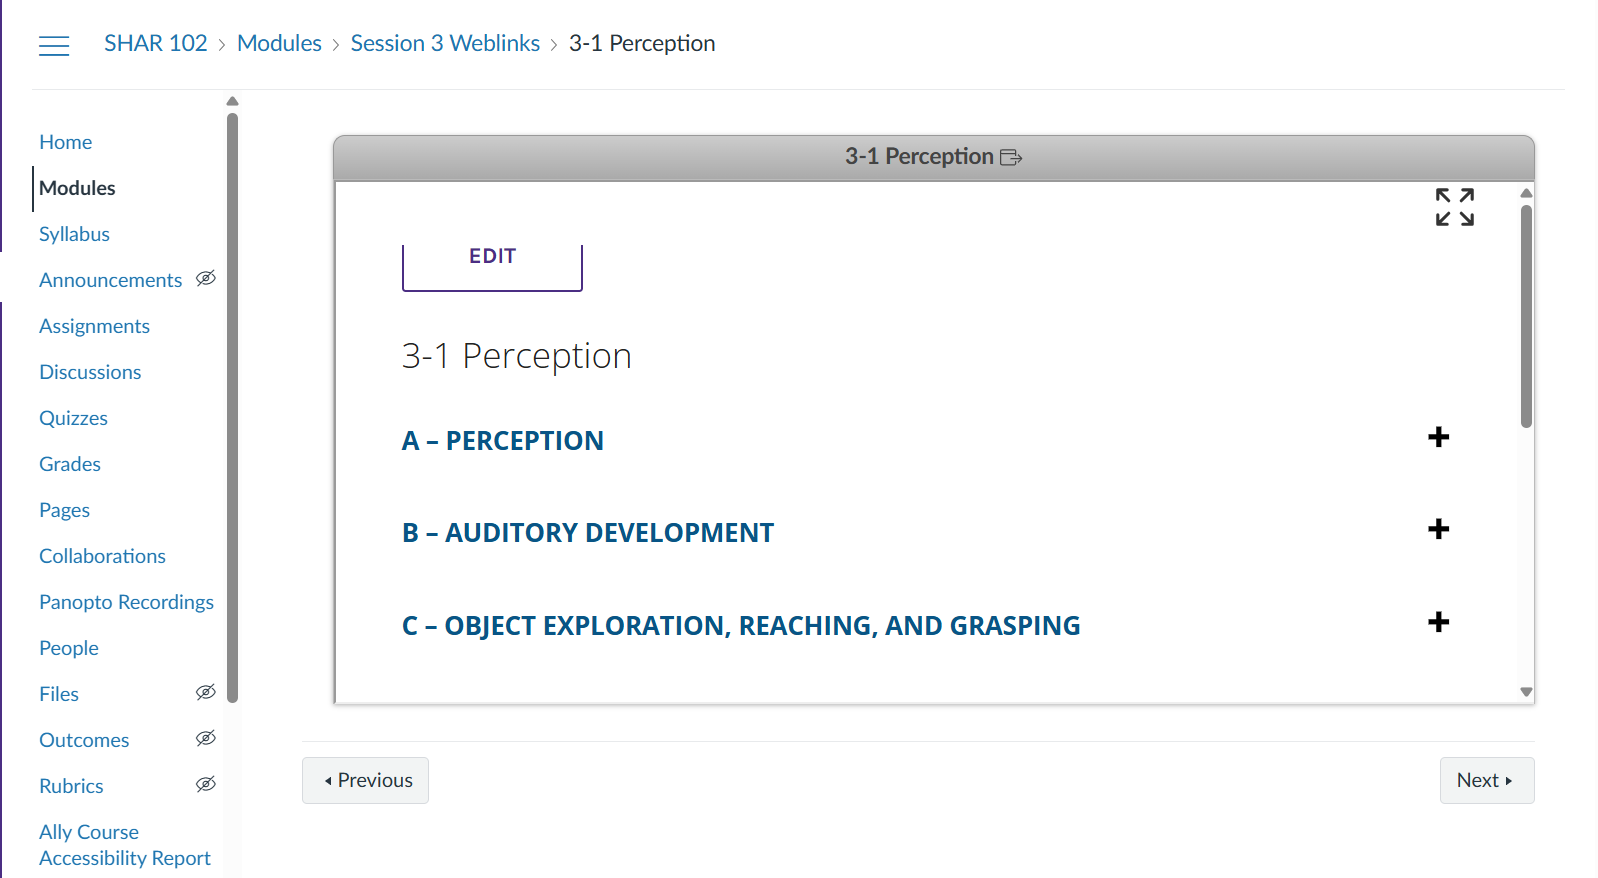Go to the Next module item

[x=1486, y=780]
